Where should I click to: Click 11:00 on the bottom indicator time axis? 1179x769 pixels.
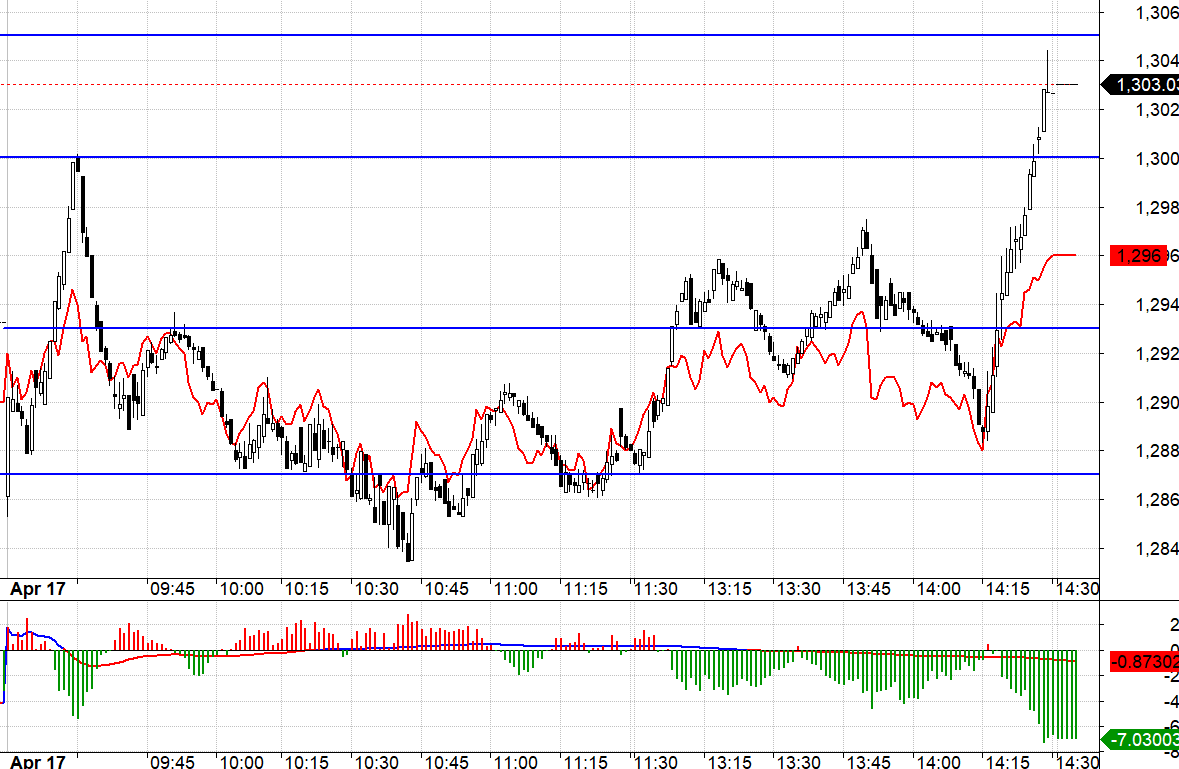(516, 762)
